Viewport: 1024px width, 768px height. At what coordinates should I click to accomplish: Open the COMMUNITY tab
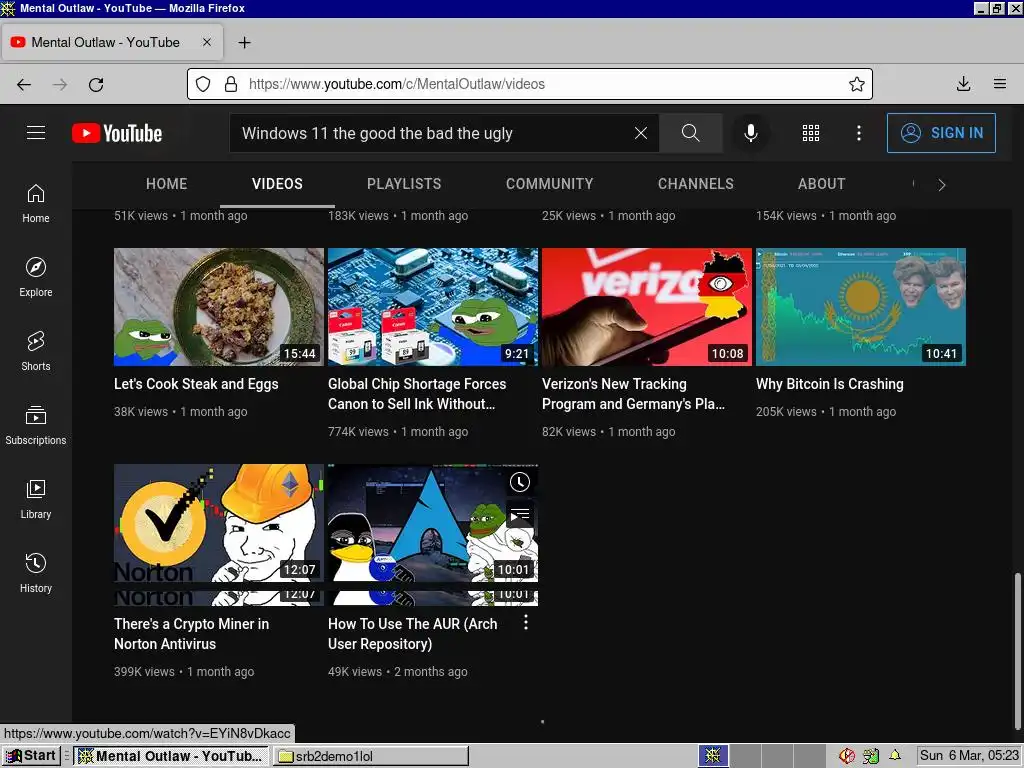click(550, 184)
